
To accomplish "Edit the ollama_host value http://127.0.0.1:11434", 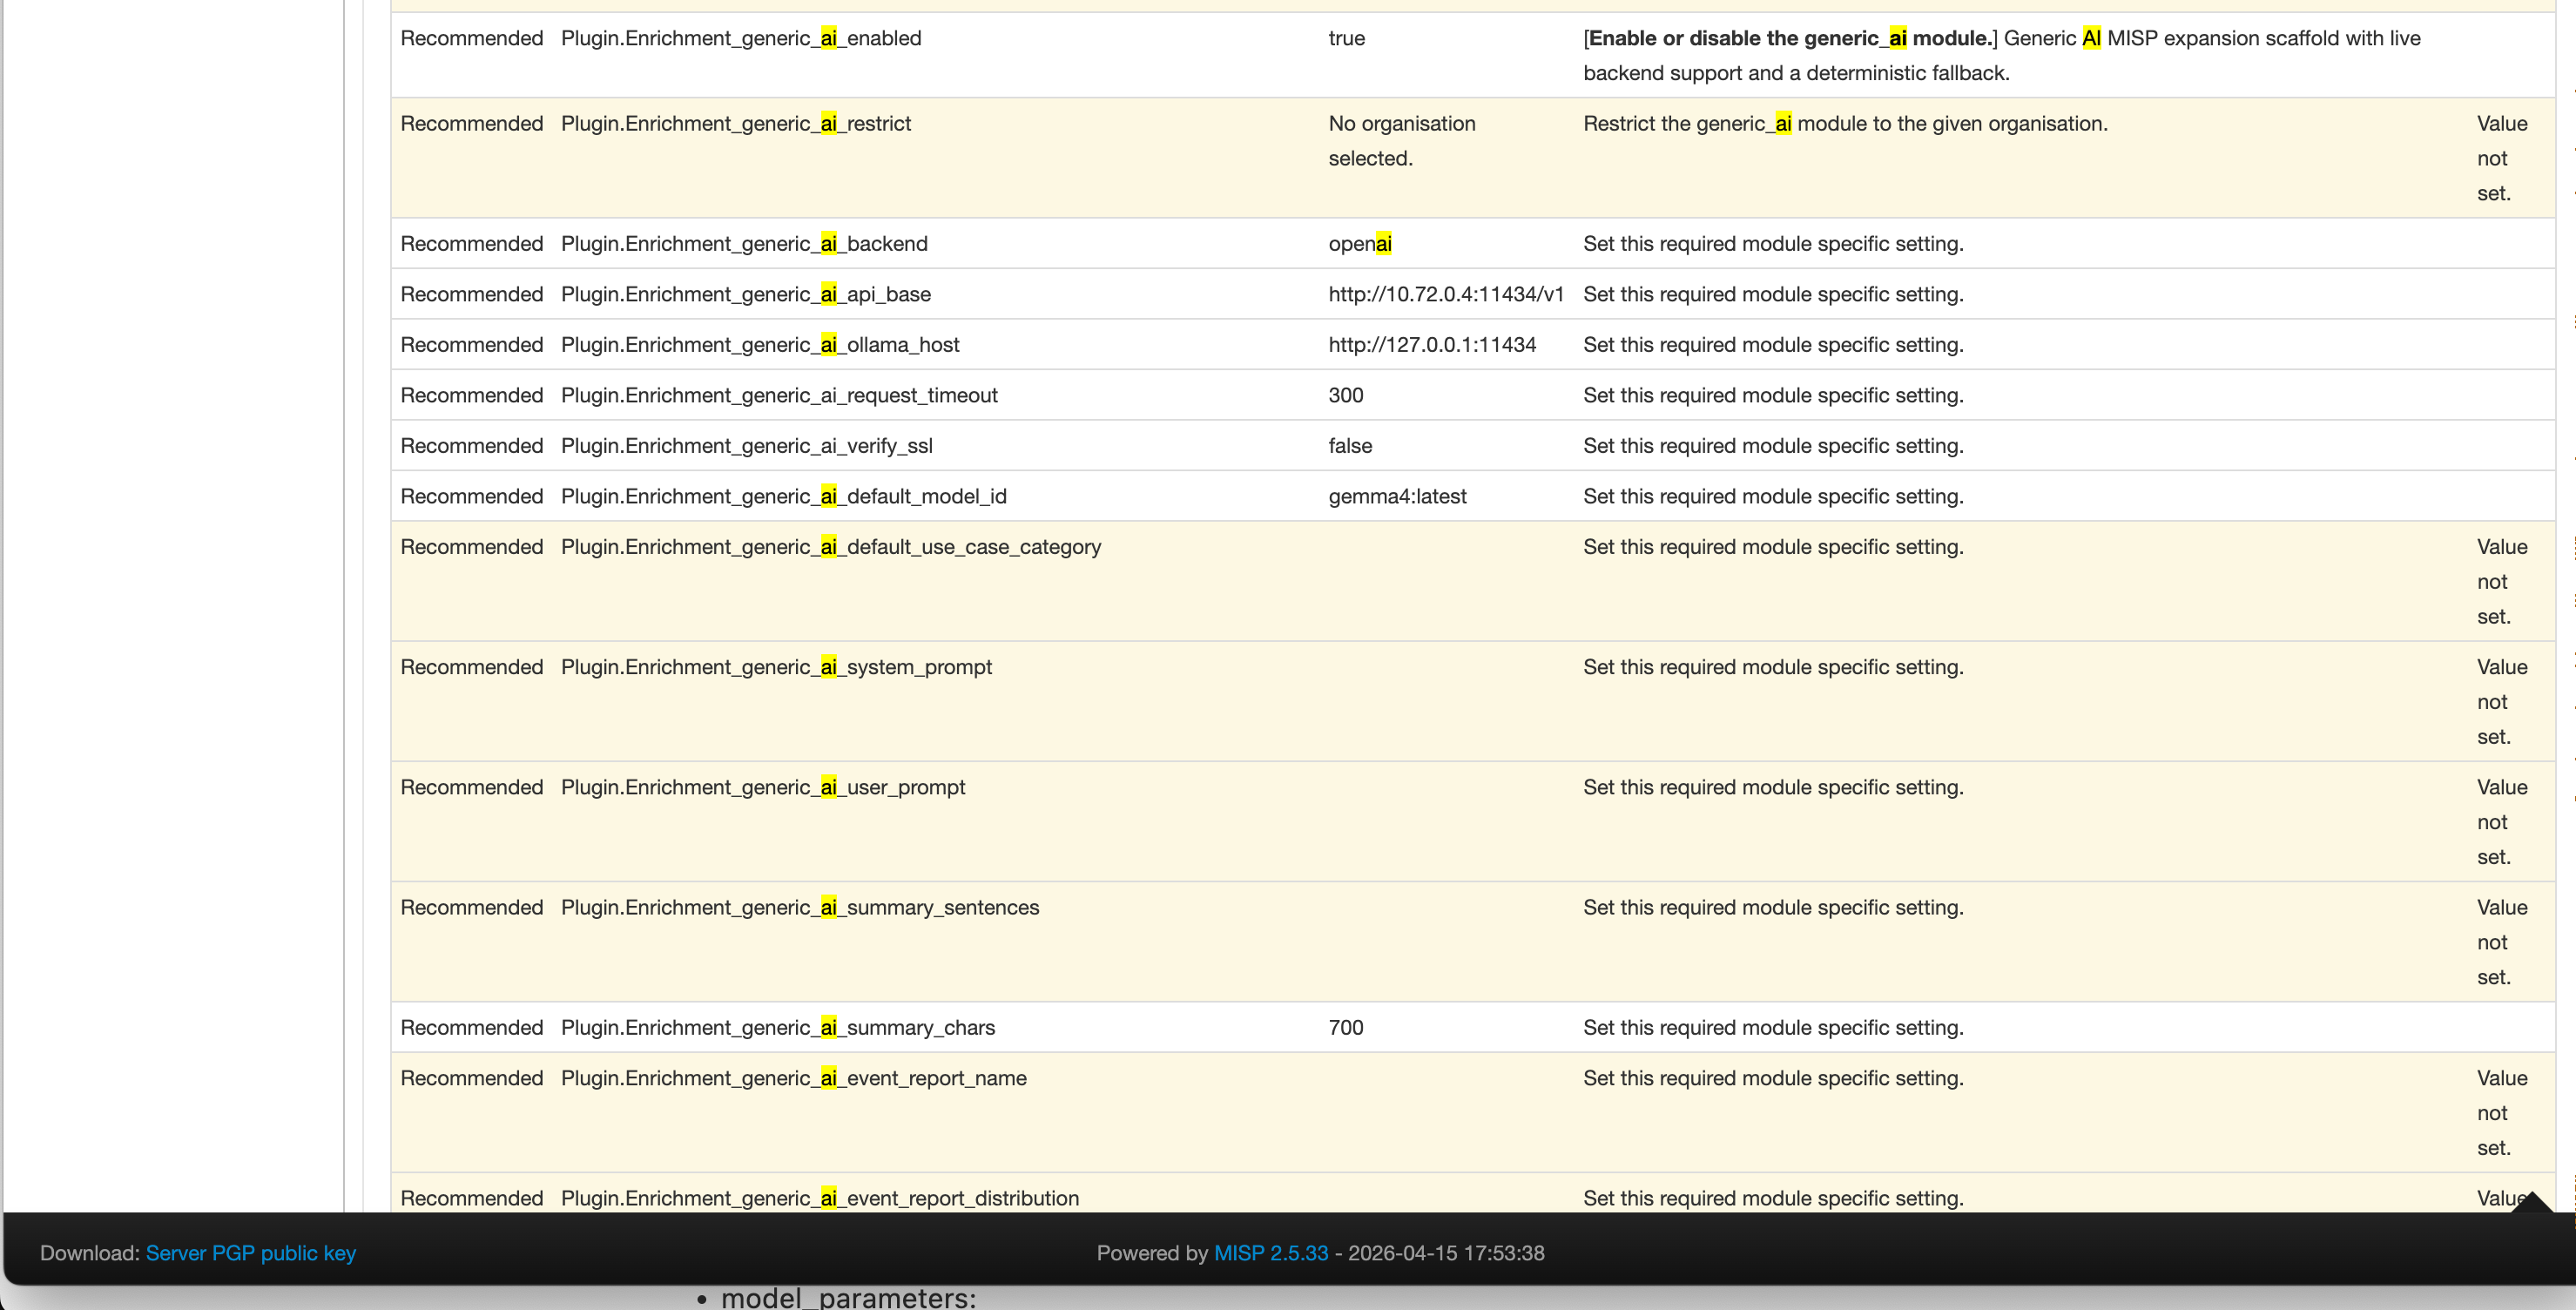I will pos(1431,345).
